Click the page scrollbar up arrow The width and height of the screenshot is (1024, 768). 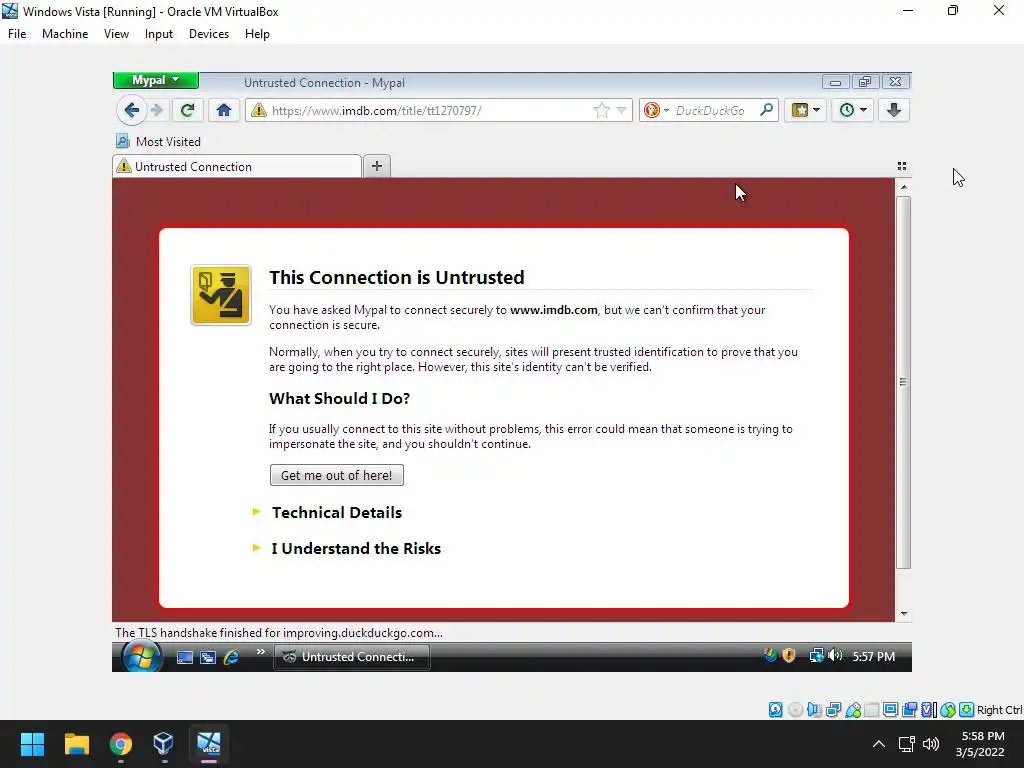pyautogui.click(x=904, y=187)
